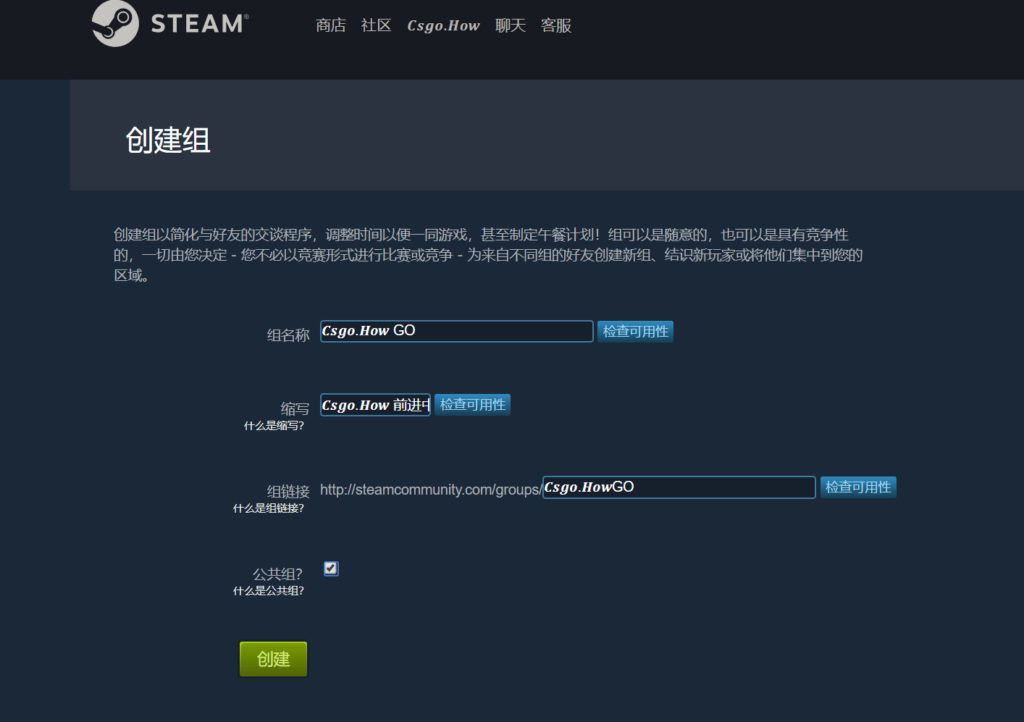1024x722 pixels.
Task: Click the 缩写 label text
Action: pyautogui.click(x=295, y=409)
